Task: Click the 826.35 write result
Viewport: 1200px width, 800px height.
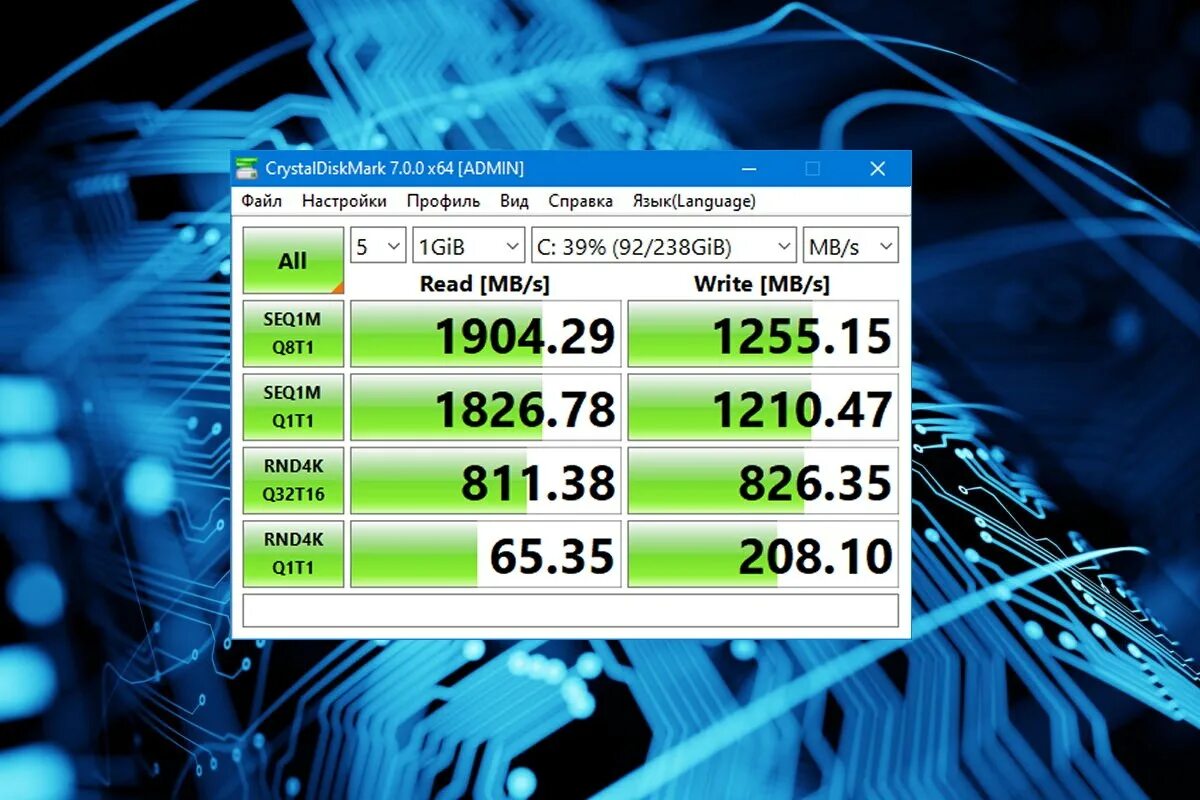Action: [x=763, y=480]
